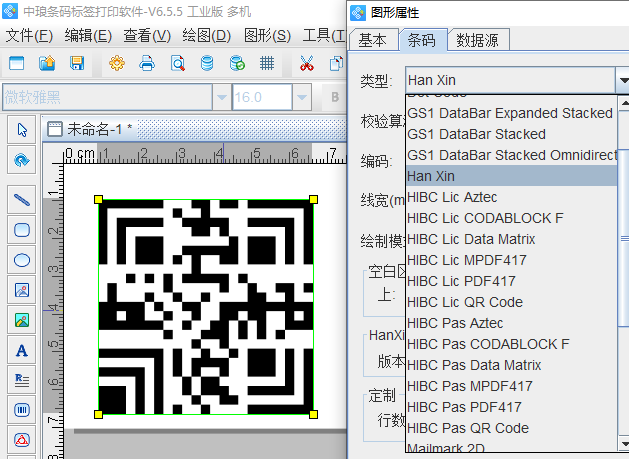
Task: Open the 图形(S) menu
Action: (267, 36)
